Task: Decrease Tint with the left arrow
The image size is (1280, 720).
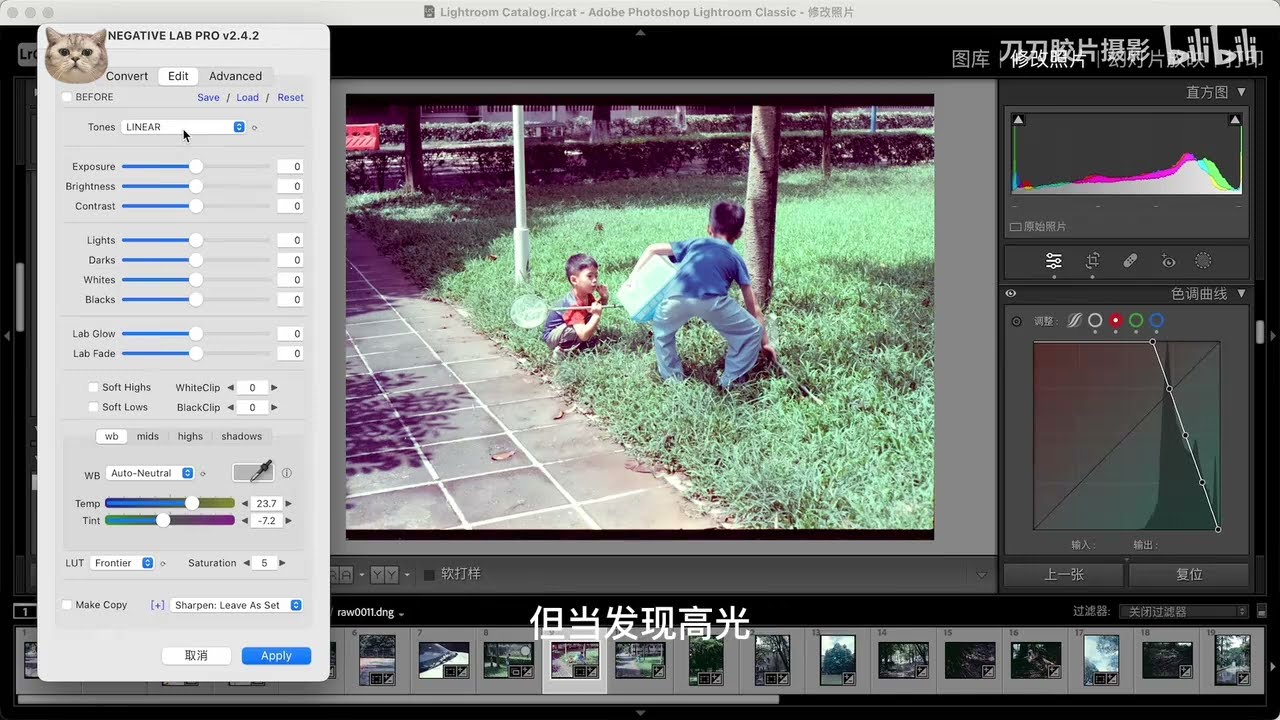Action: pos(244,521)
